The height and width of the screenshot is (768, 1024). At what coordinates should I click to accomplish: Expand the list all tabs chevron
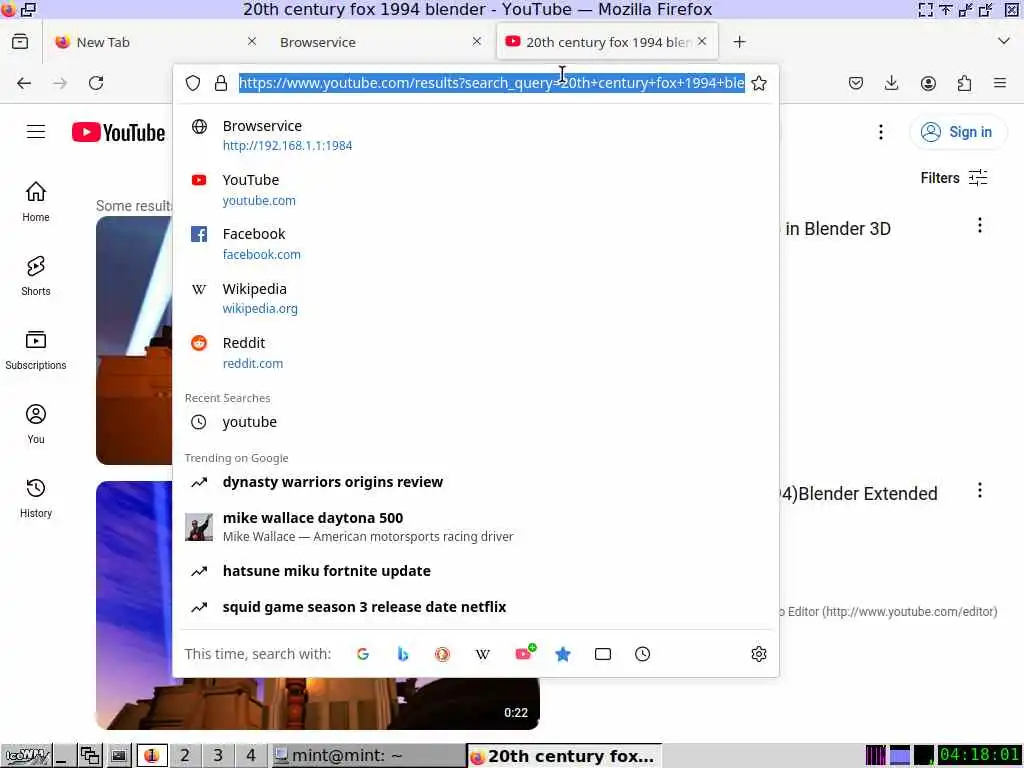coord(1004,41)
